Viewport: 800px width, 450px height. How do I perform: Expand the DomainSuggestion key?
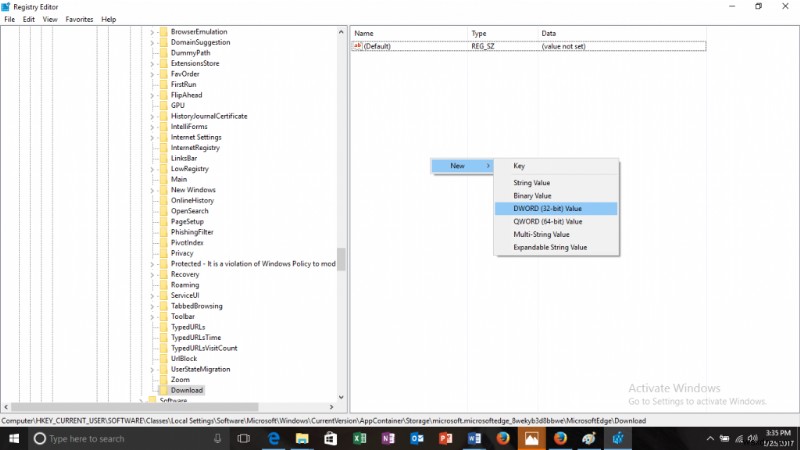[x=152, y=43]
